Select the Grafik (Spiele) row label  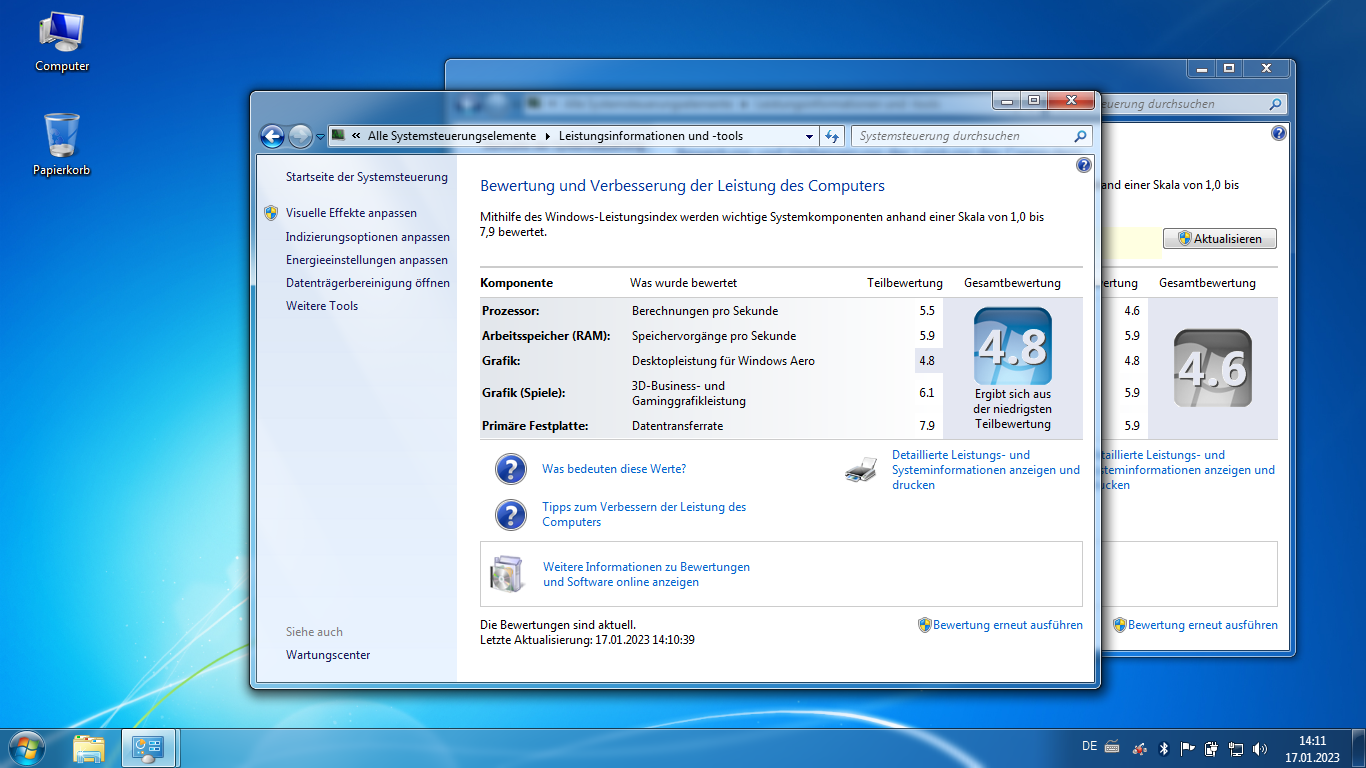[x=524, y=393]
